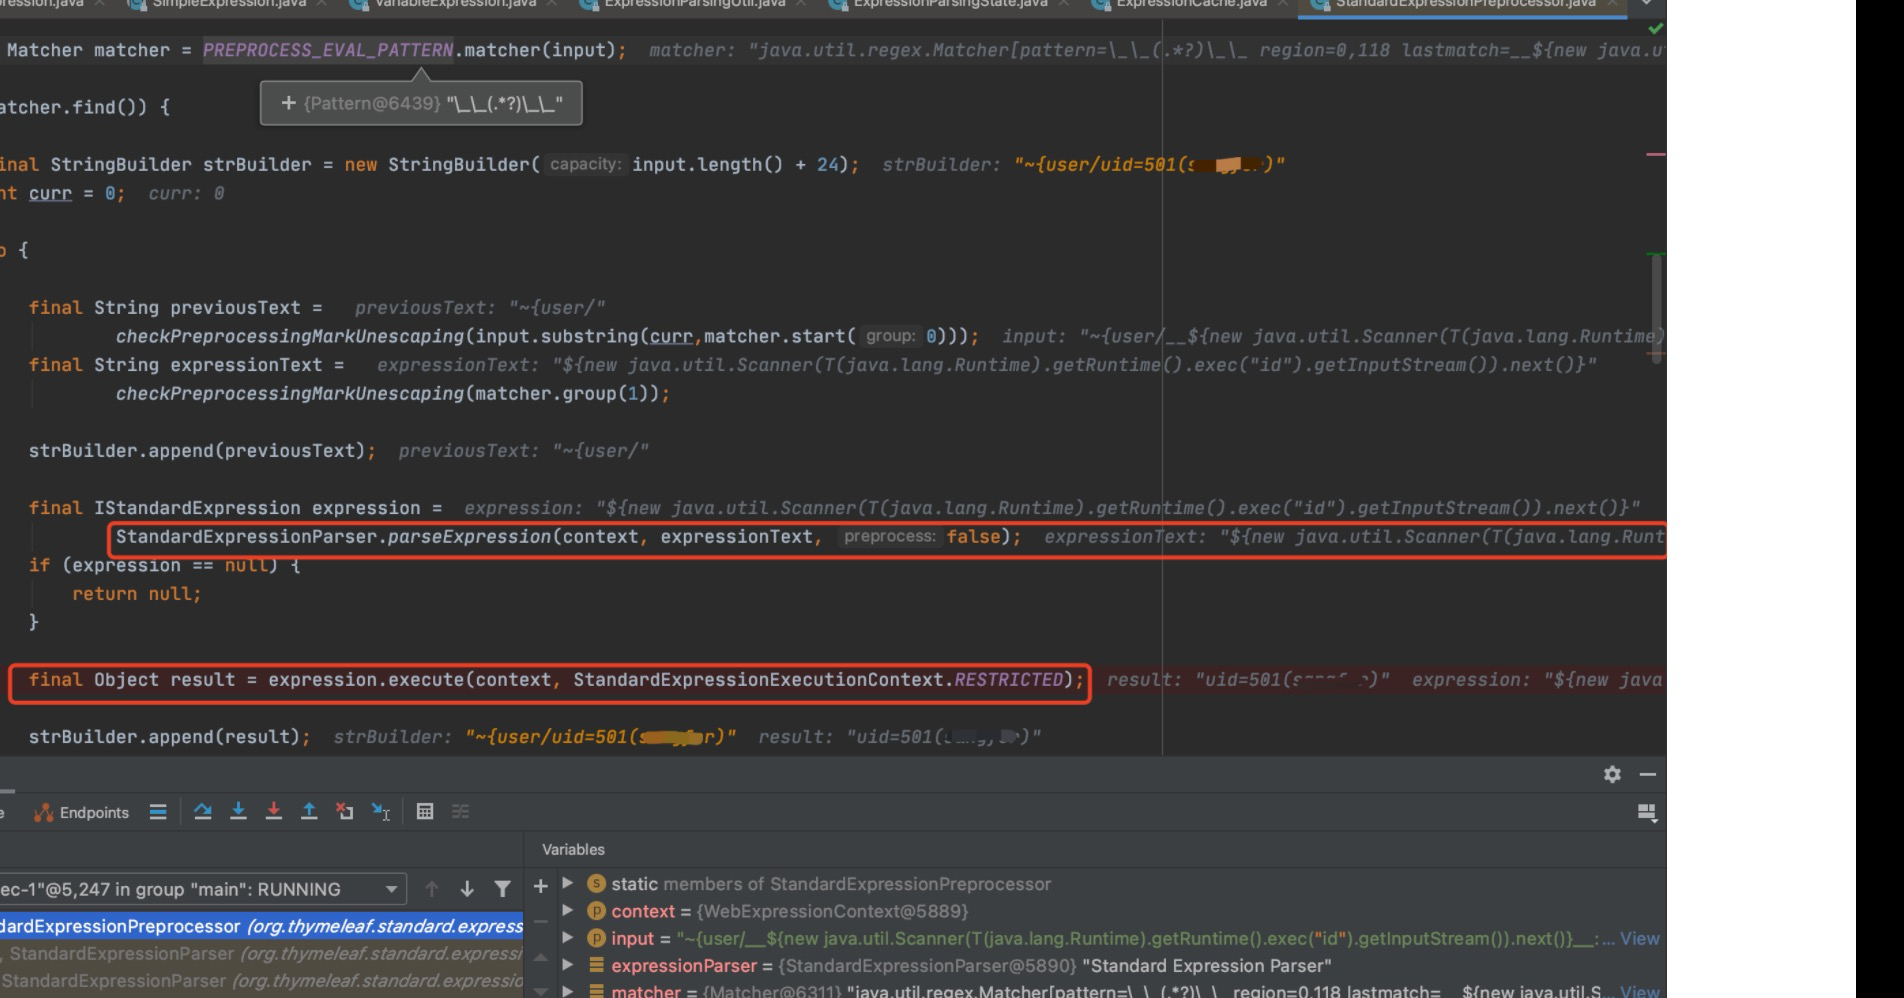Add a new watch with plus icon

[541, 886]
